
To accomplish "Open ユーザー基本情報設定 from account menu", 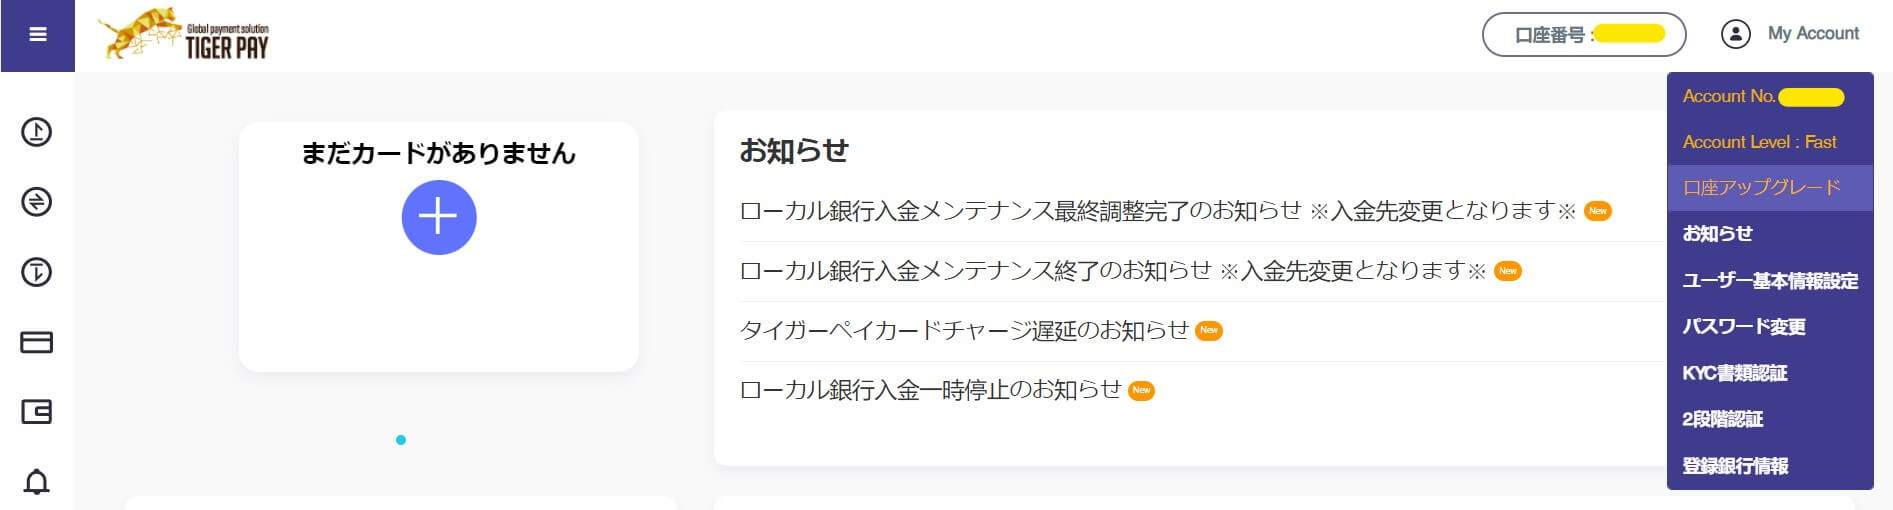I will (x=1770, y=281).
